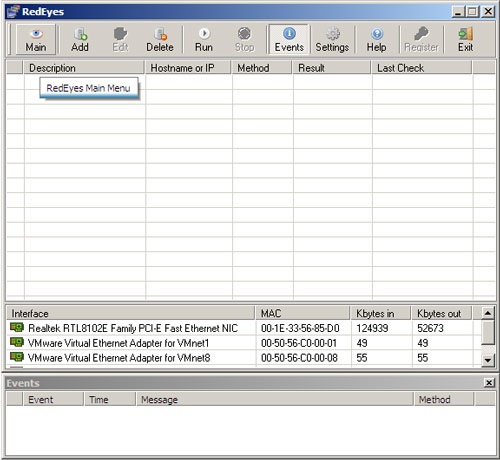Click the Add host toolbar icon
500x460 pixels.
80,34
